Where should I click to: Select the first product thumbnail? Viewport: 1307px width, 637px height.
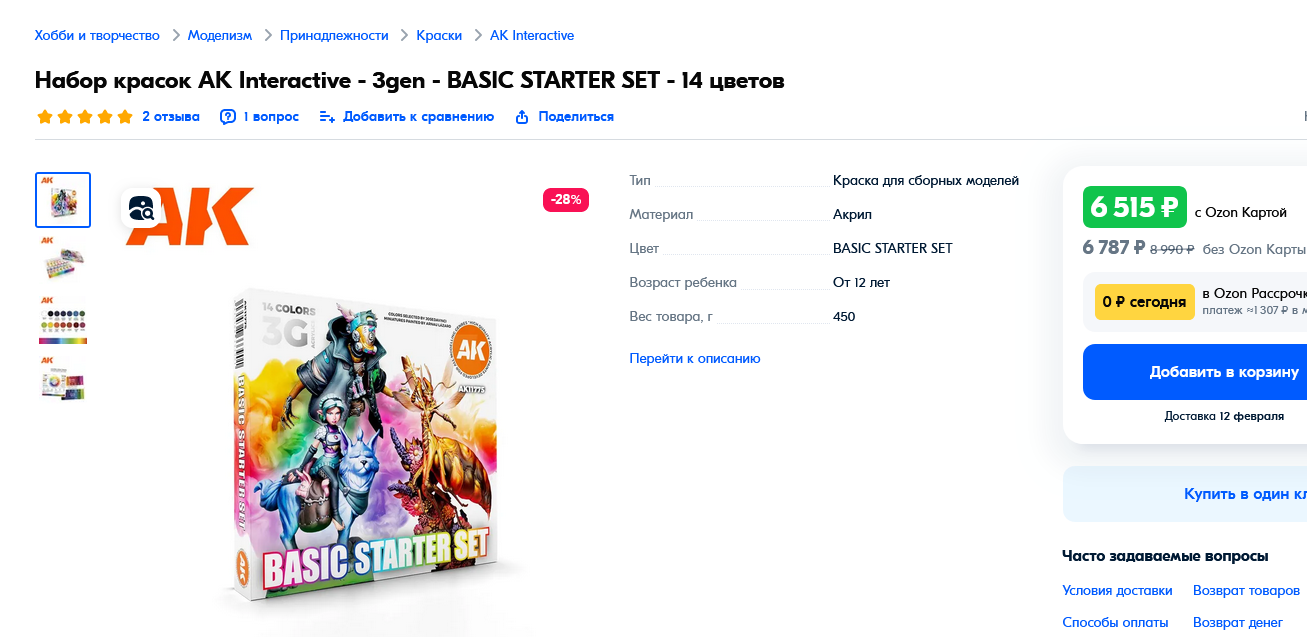63,200
